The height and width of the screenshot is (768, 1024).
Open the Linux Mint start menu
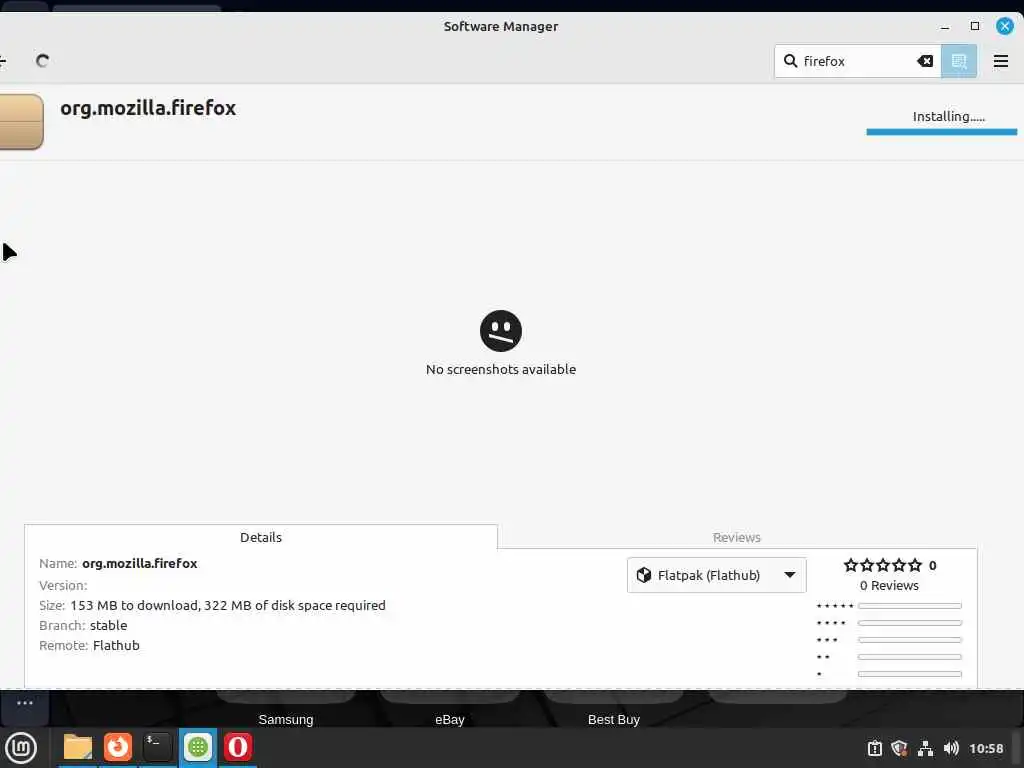(21, 748)
